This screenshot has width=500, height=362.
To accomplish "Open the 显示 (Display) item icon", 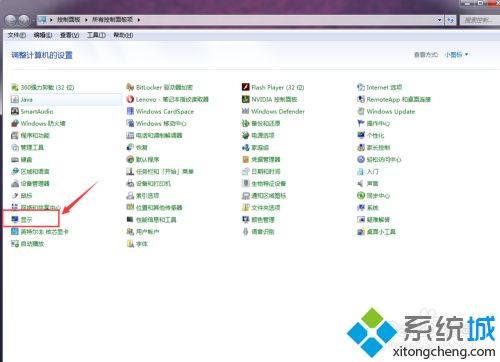I will tap(15, 219).
